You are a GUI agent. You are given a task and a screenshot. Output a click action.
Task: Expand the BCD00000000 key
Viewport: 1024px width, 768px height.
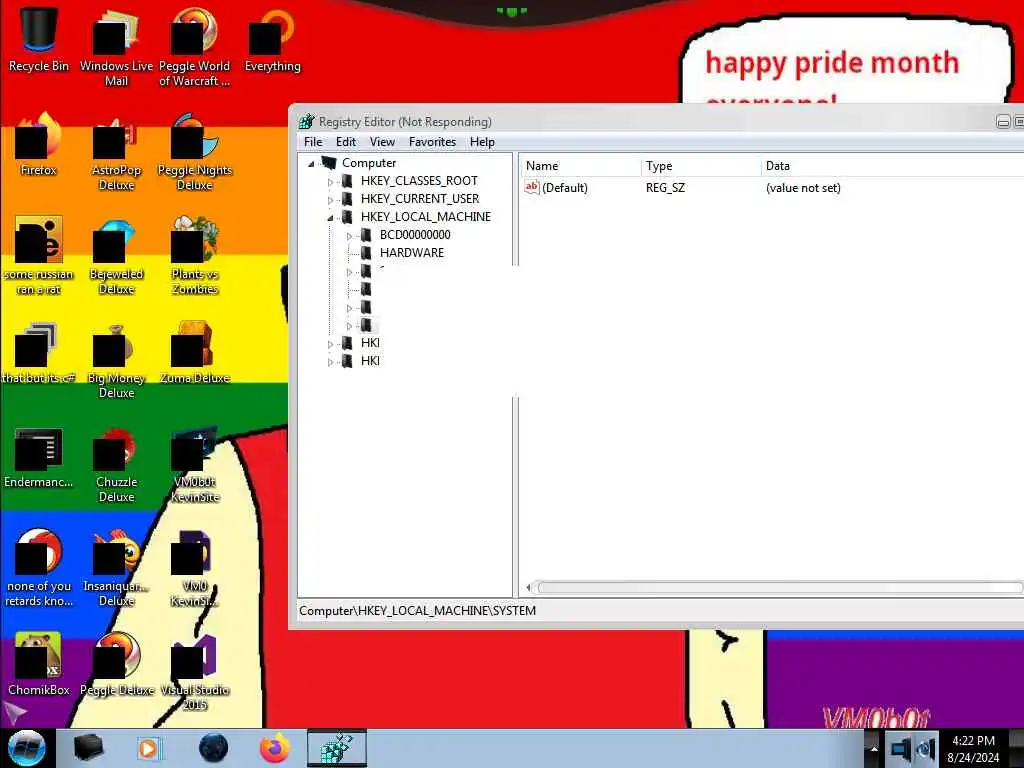tap(349, 236)
